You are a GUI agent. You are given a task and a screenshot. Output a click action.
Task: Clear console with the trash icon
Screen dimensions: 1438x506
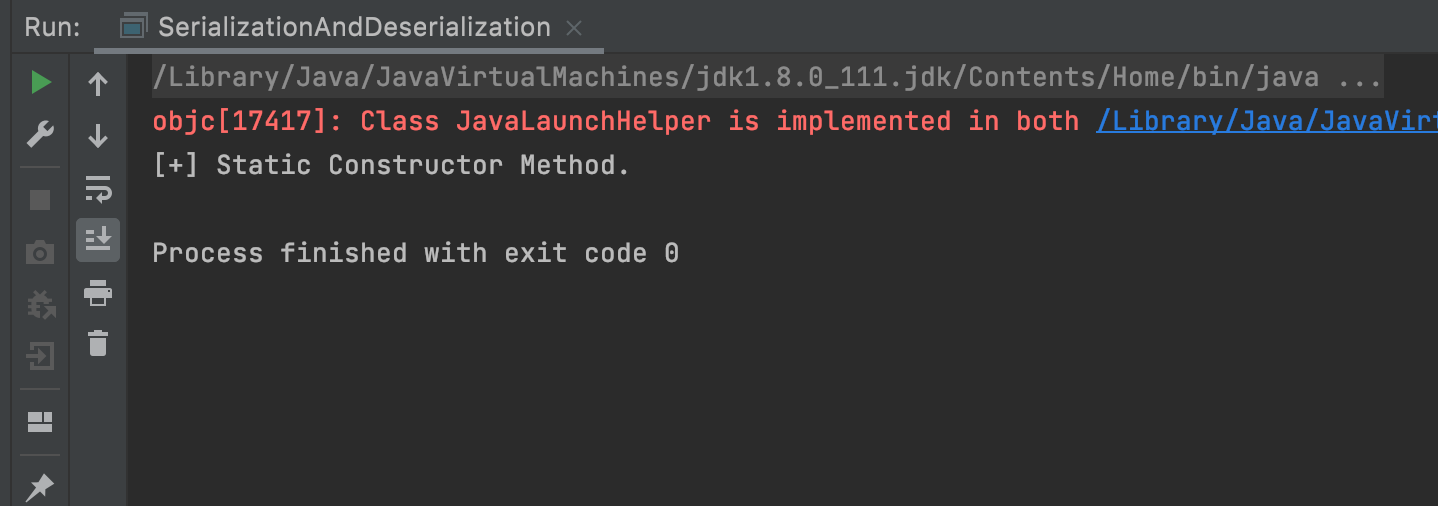(x=98, y=343)
